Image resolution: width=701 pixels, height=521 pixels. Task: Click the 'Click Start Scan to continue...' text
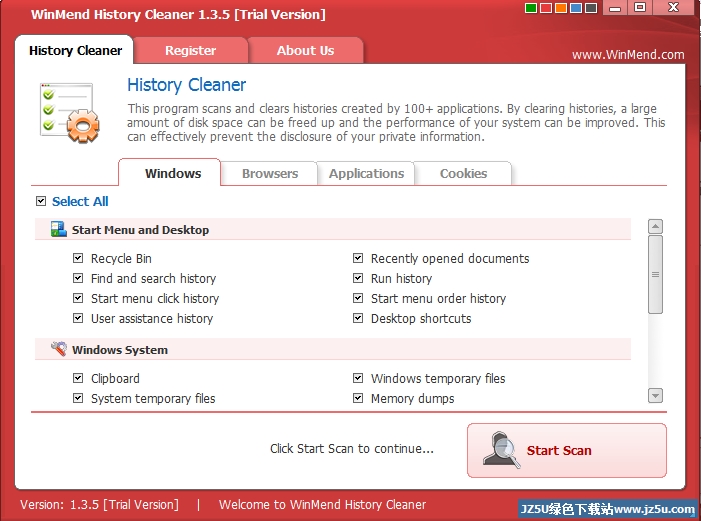[x=352, y=449]
